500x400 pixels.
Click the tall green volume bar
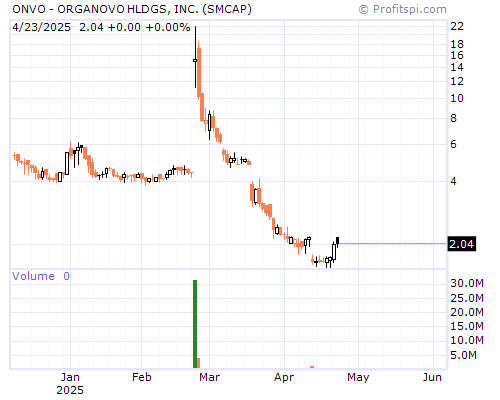(195, 324)
